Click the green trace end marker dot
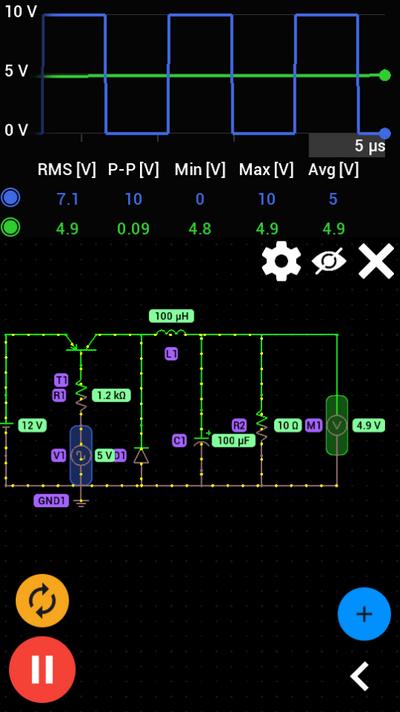The image size is (400, 712). (385, 75)
